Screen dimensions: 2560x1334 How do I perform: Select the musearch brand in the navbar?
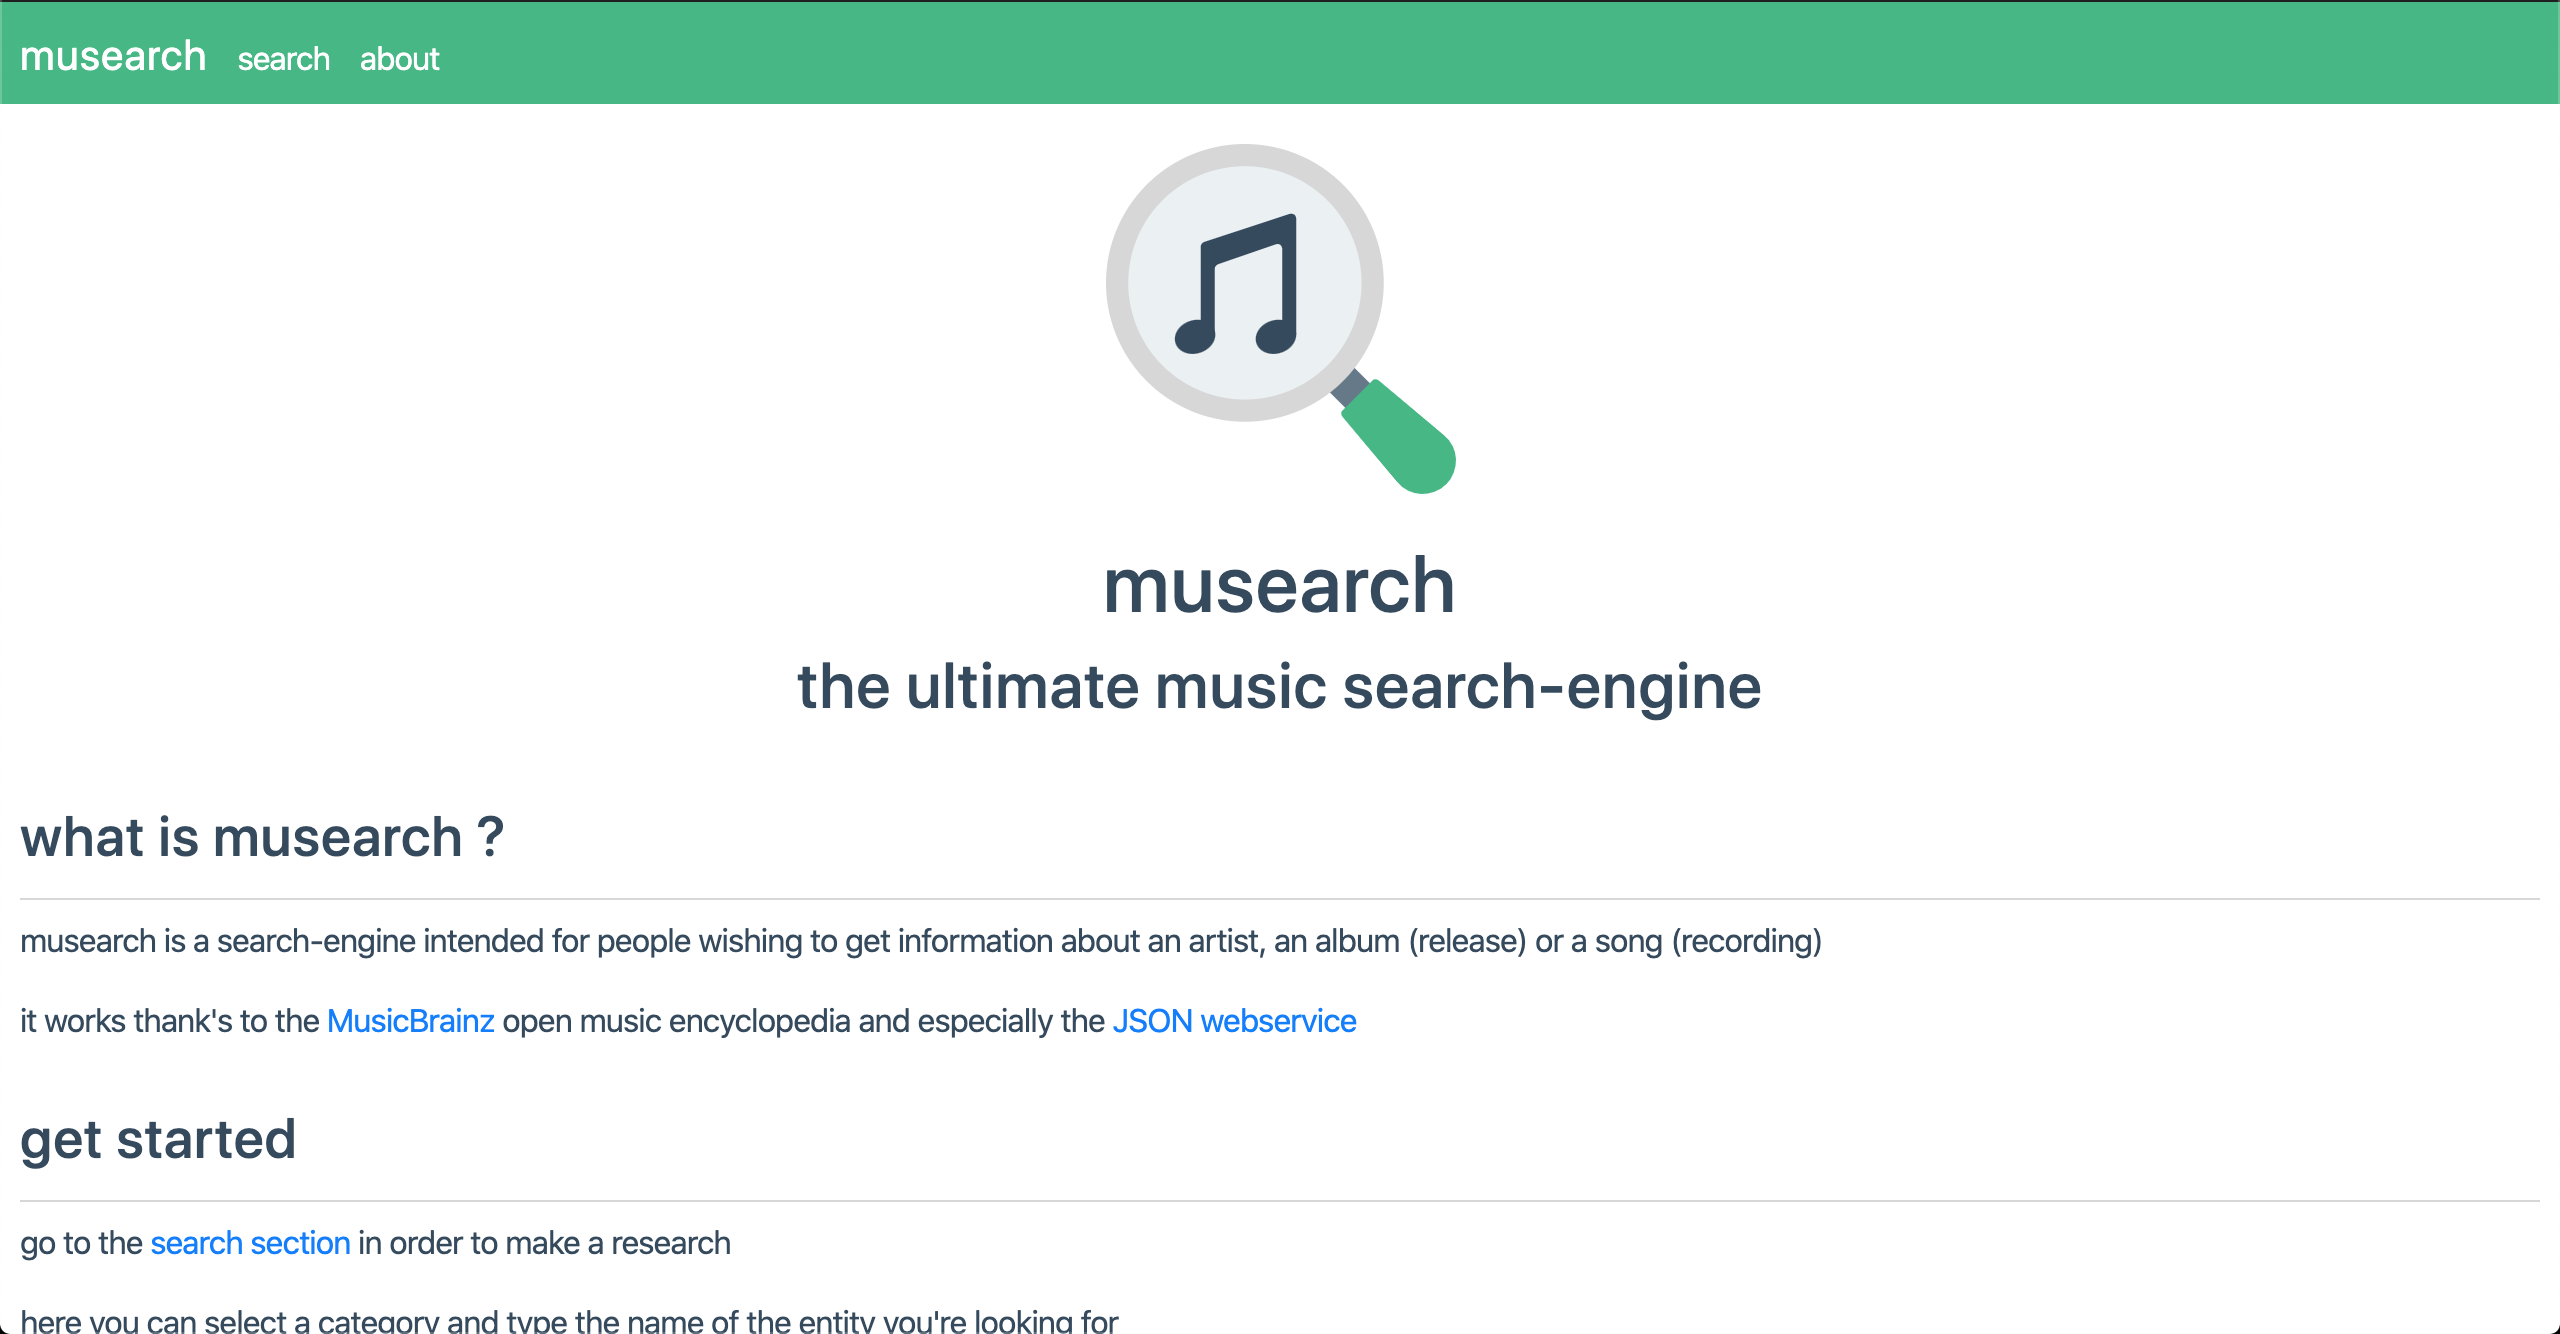(113, 56)
